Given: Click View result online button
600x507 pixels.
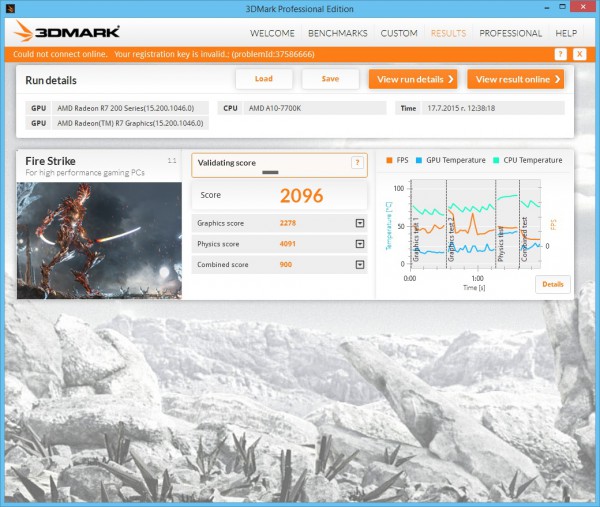Looking at the screenshot, I should click(x=515, y=79).
